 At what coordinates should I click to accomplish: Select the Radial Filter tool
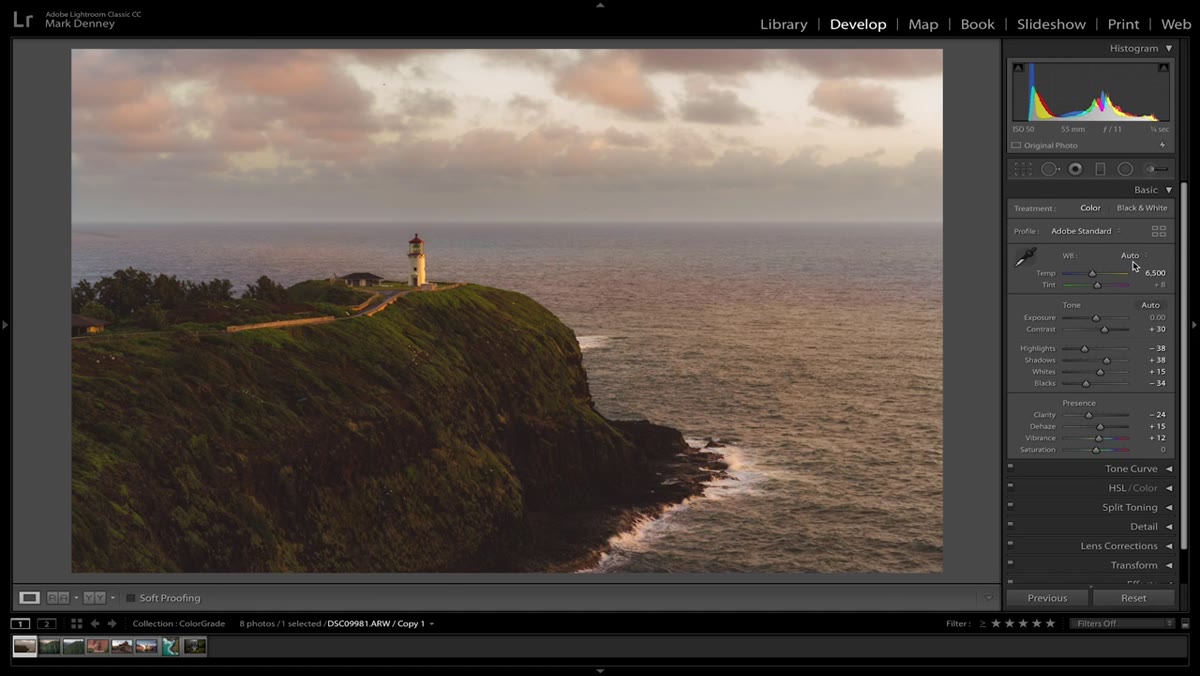(1125, 169)
